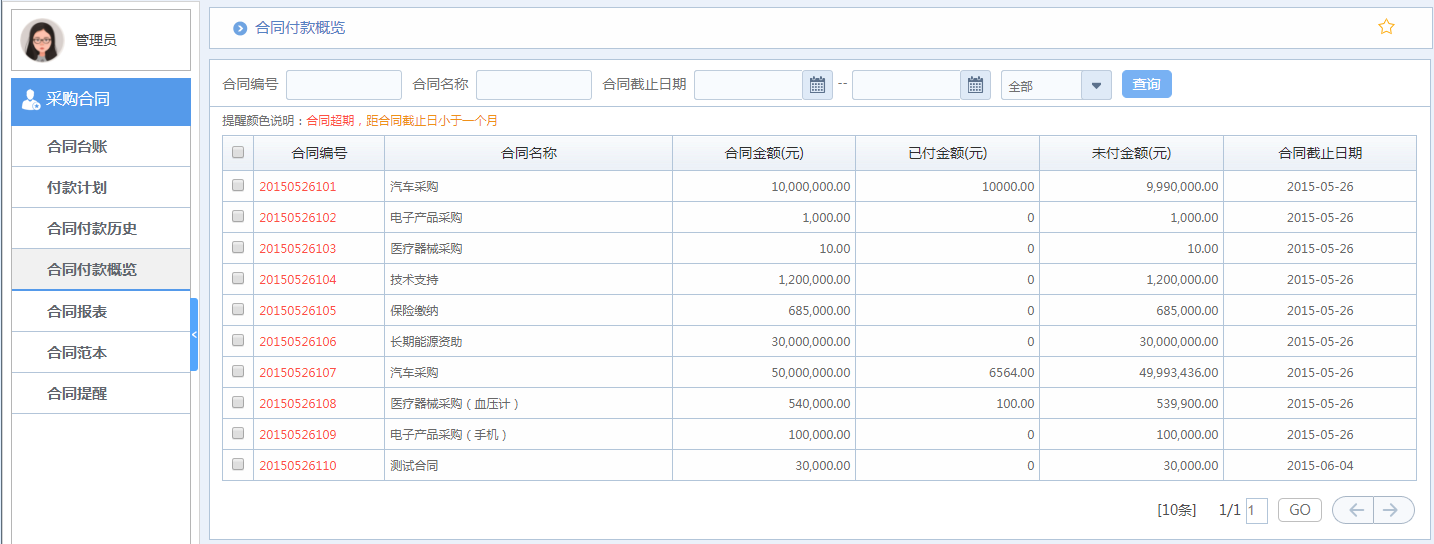Select 付款计划 from the sidebar
Image resolution: width=1434 pixels, height=544 pixels.
click(77, 187)
